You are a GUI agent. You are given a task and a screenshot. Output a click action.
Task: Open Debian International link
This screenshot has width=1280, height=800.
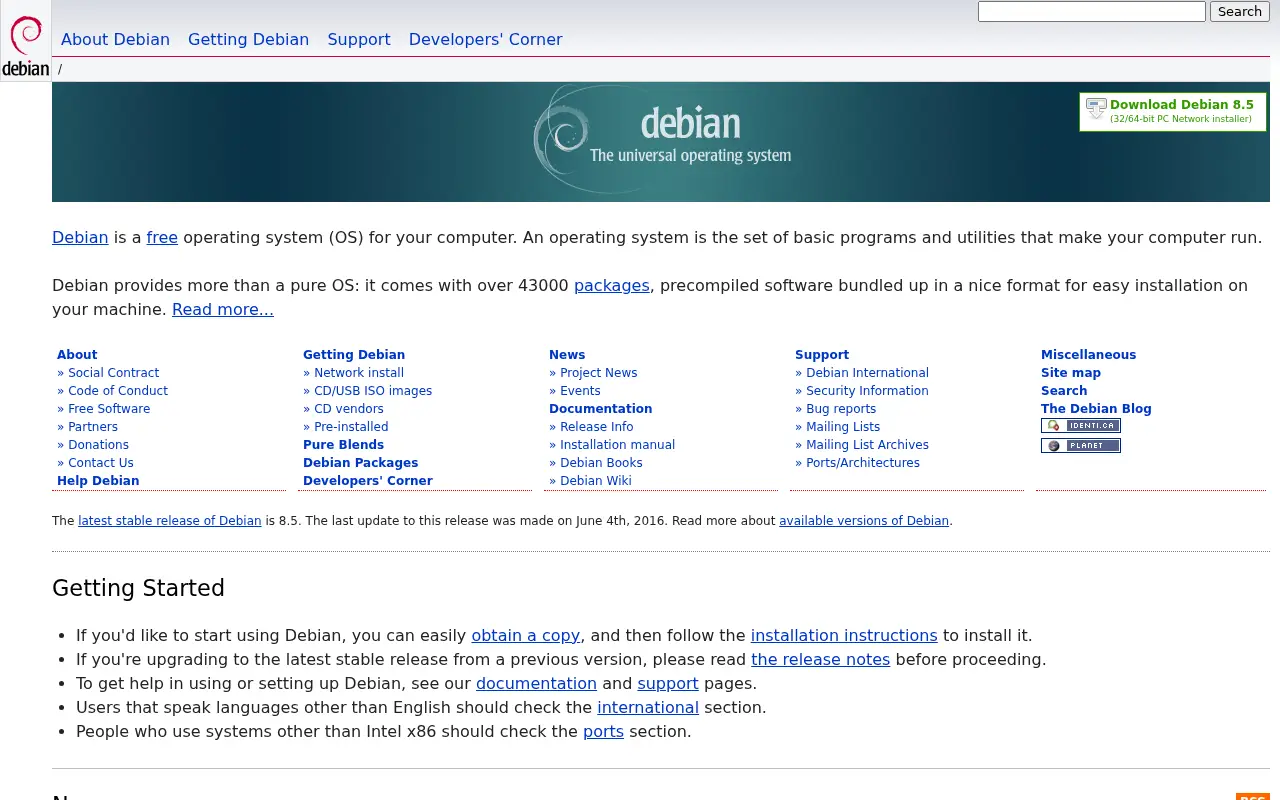pyautogui.click(x=867, y=373)
